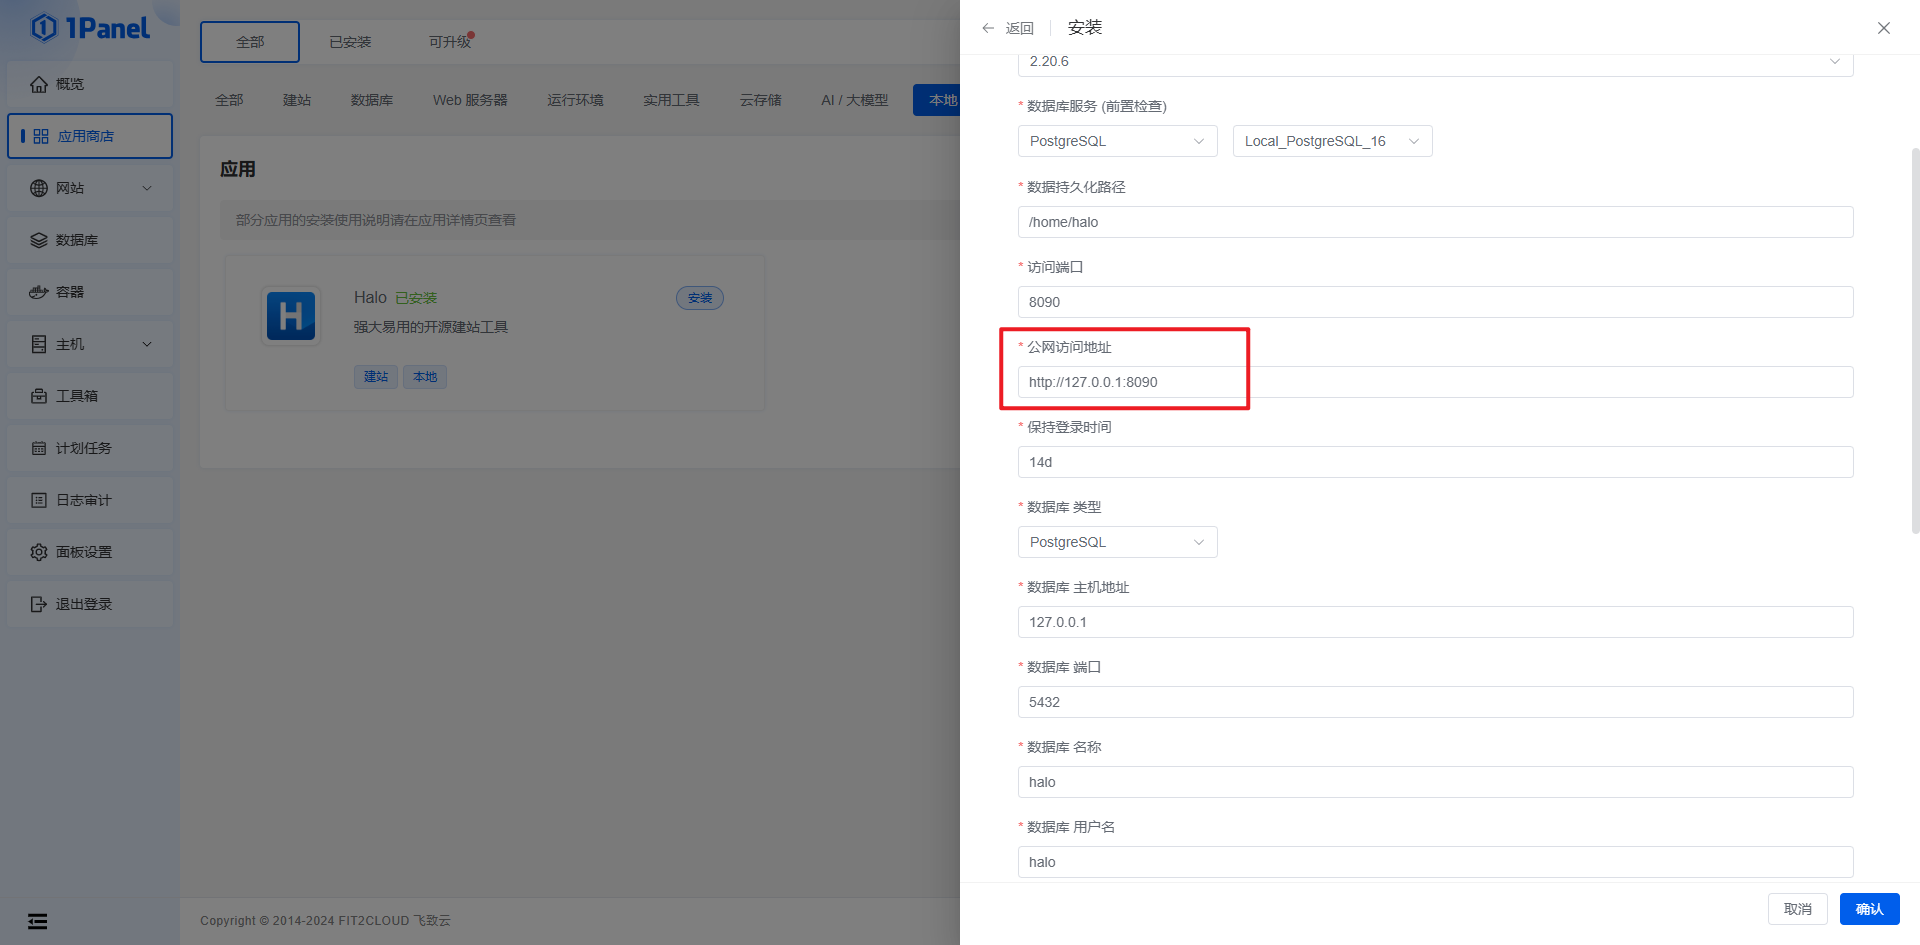Screen dimensions: 1920x945
Task: Click the back arrow next to 返回
Action: (988, 28)
